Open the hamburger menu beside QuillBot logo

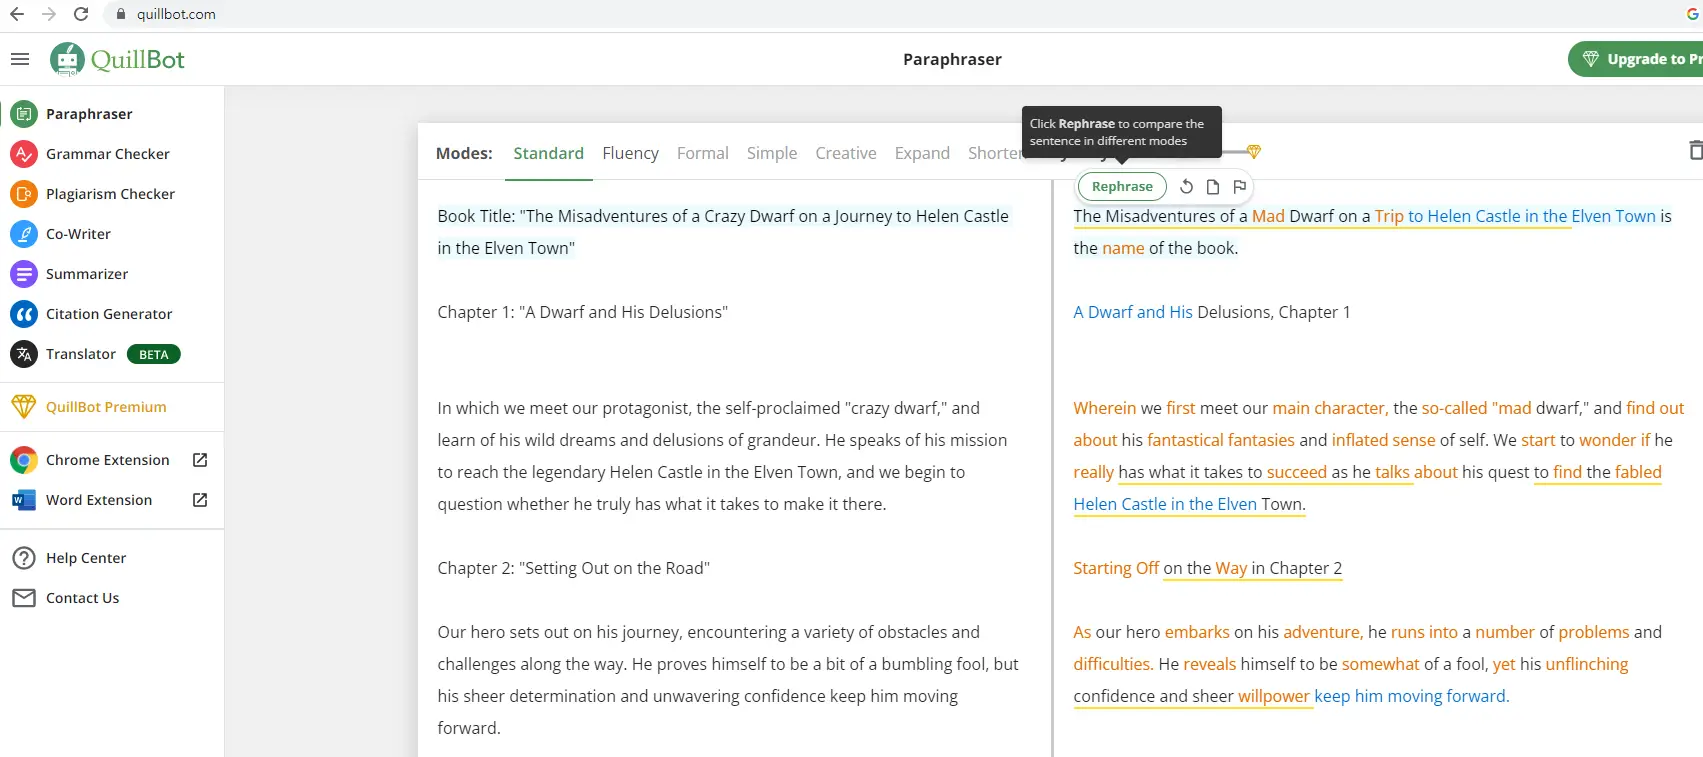click(20, 59)
